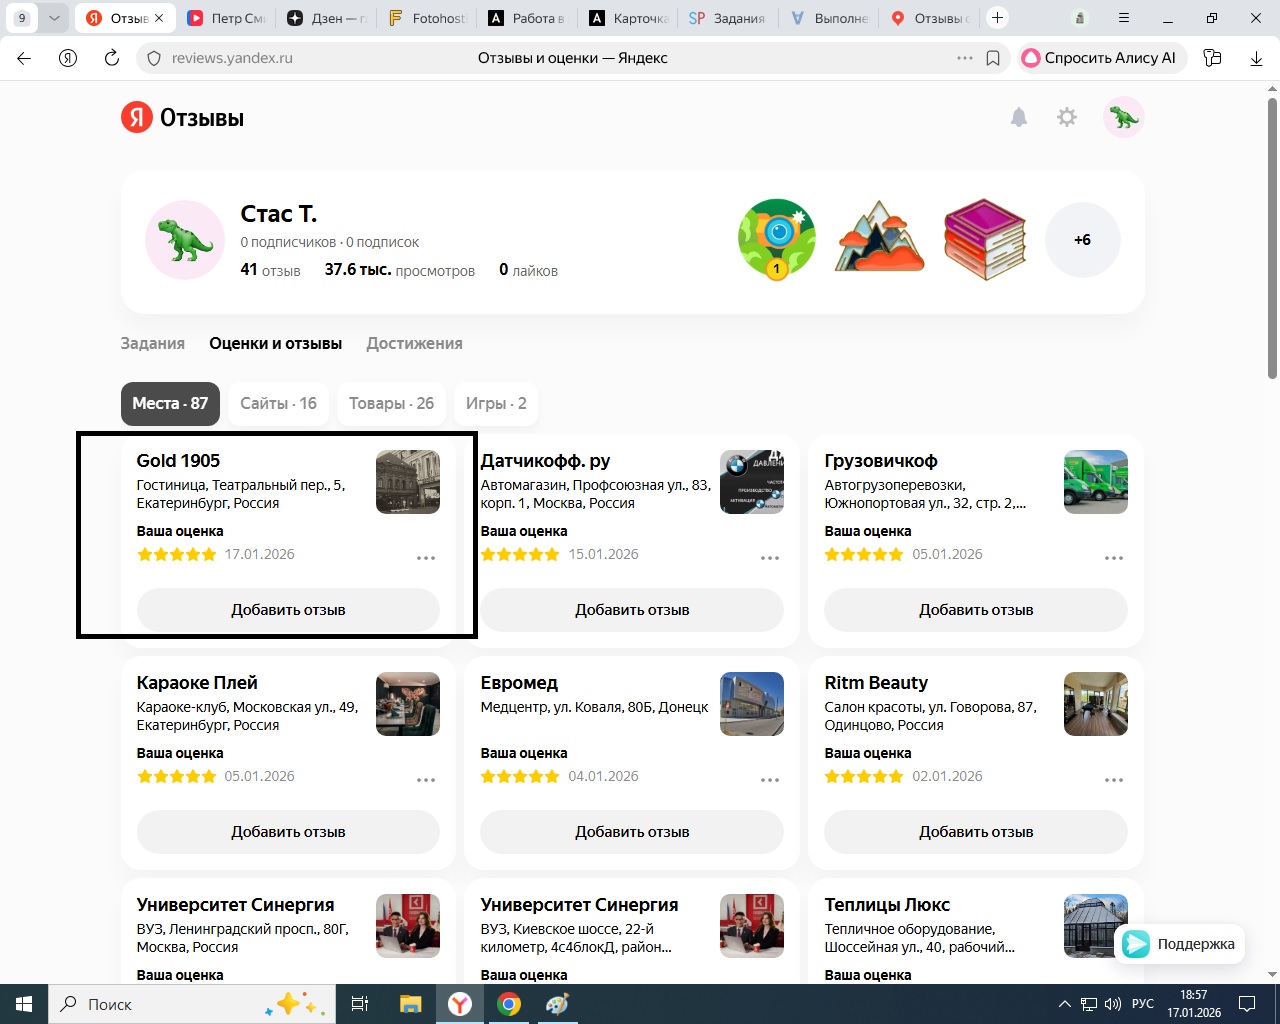The width and height of the screenshot is (1280, 1024).
Task: Select the Товары · 26 filter
Action: 391,403
